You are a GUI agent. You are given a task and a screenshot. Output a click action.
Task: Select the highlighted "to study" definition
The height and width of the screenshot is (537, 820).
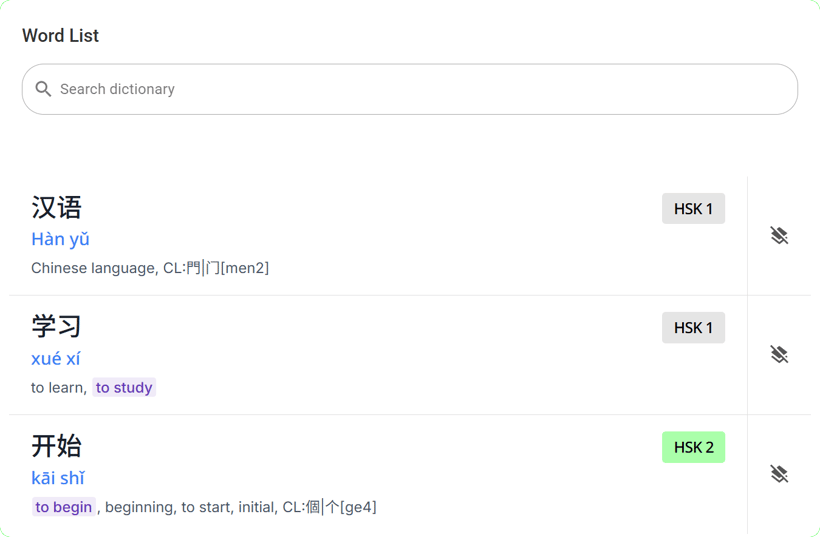click(x=124, y=388)
